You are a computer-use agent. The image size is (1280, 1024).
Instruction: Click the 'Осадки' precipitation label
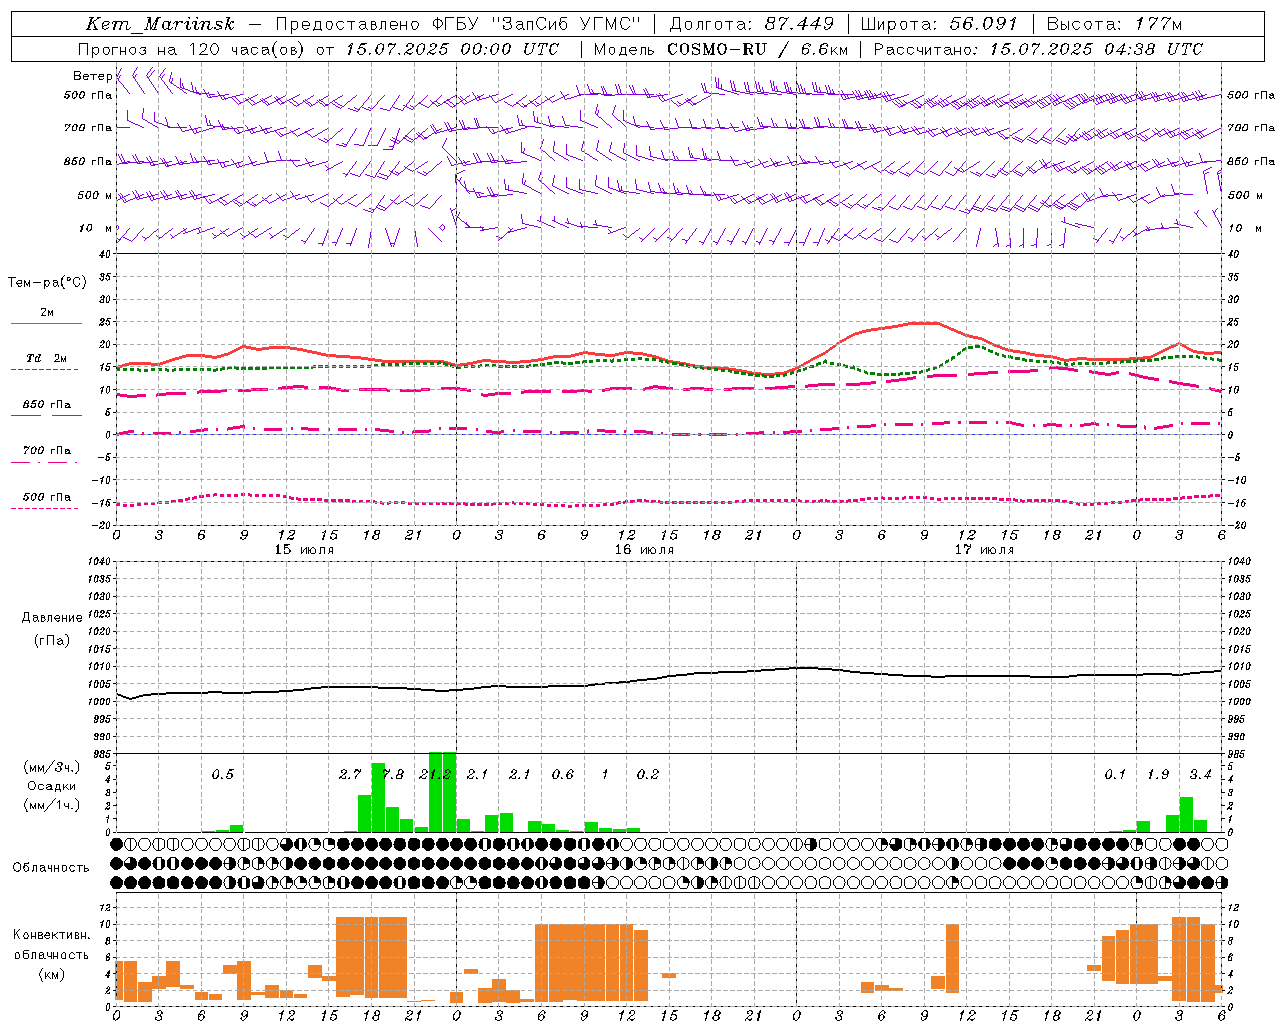(52, 786)
